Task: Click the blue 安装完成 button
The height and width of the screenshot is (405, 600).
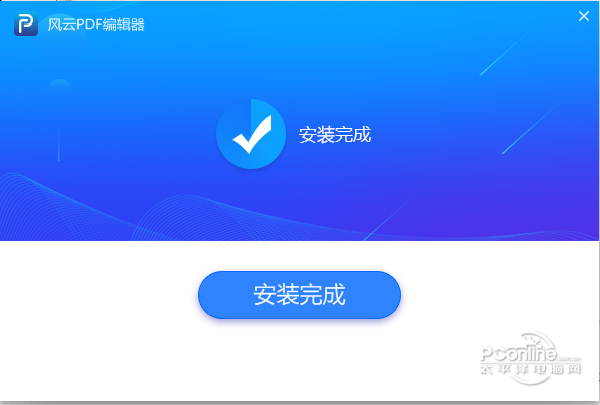Action: tap(299, 295)
